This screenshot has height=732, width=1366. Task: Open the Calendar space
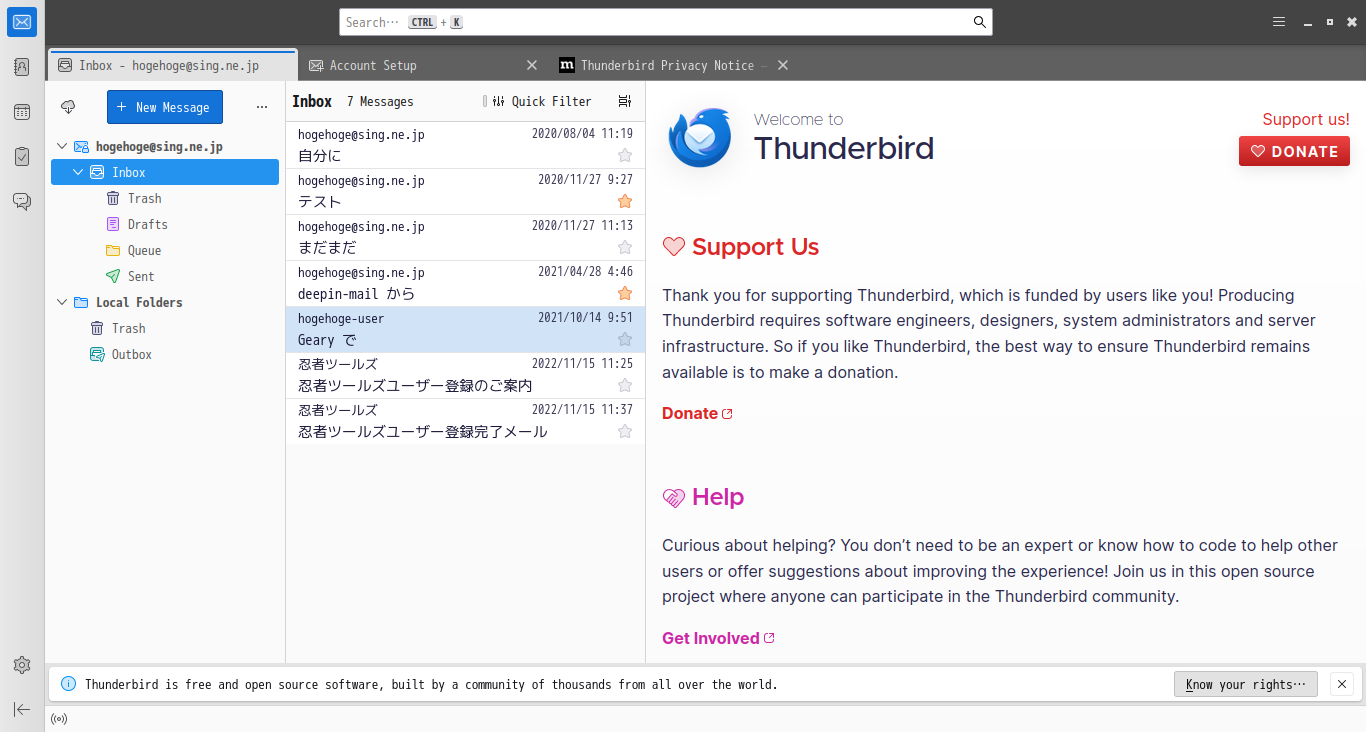point(22,112)
